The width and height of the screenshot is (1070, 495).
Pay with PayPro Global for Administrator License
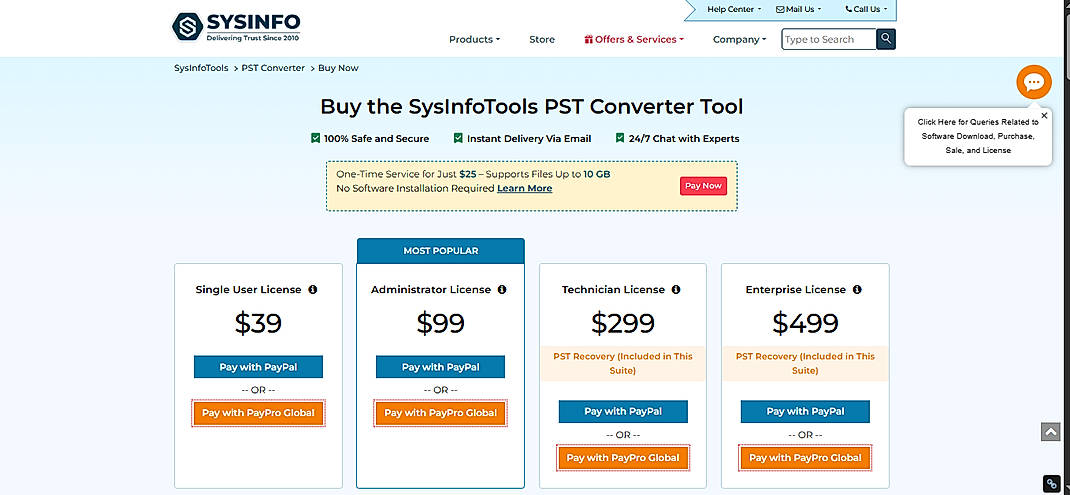tap(440, 413)
